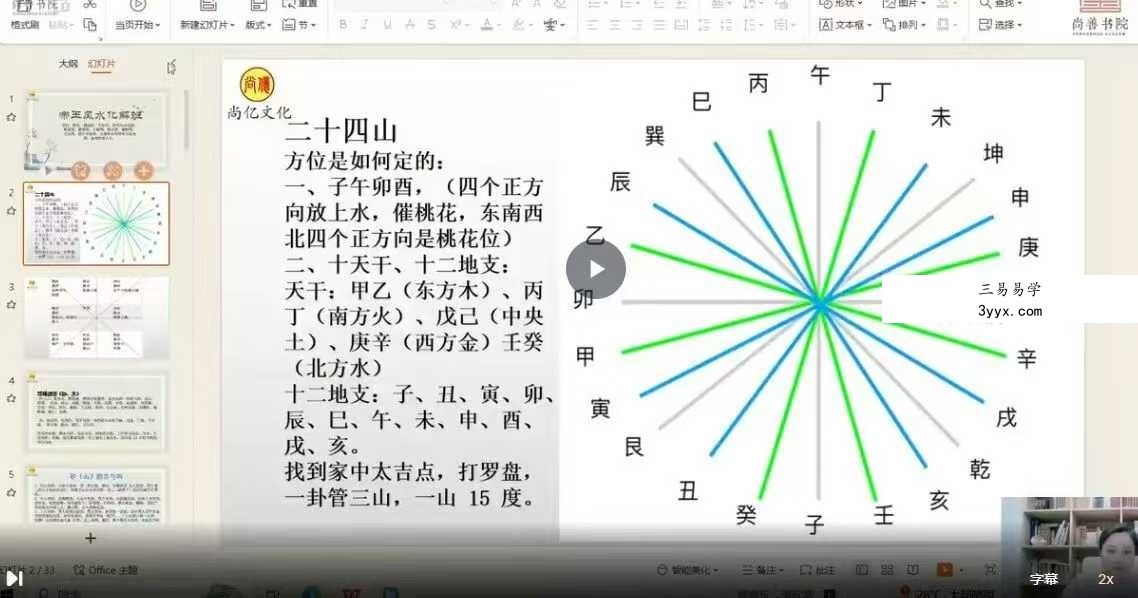This screenshot has width=1138, height=598.
Task: Click 批注 comments in status bar
Action: [x=816, y=570]
